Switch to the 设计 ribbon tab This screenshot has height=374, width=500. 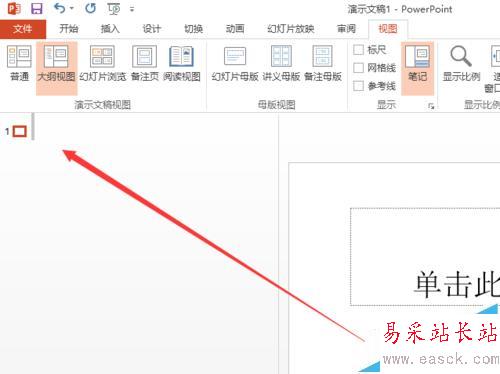152,29
